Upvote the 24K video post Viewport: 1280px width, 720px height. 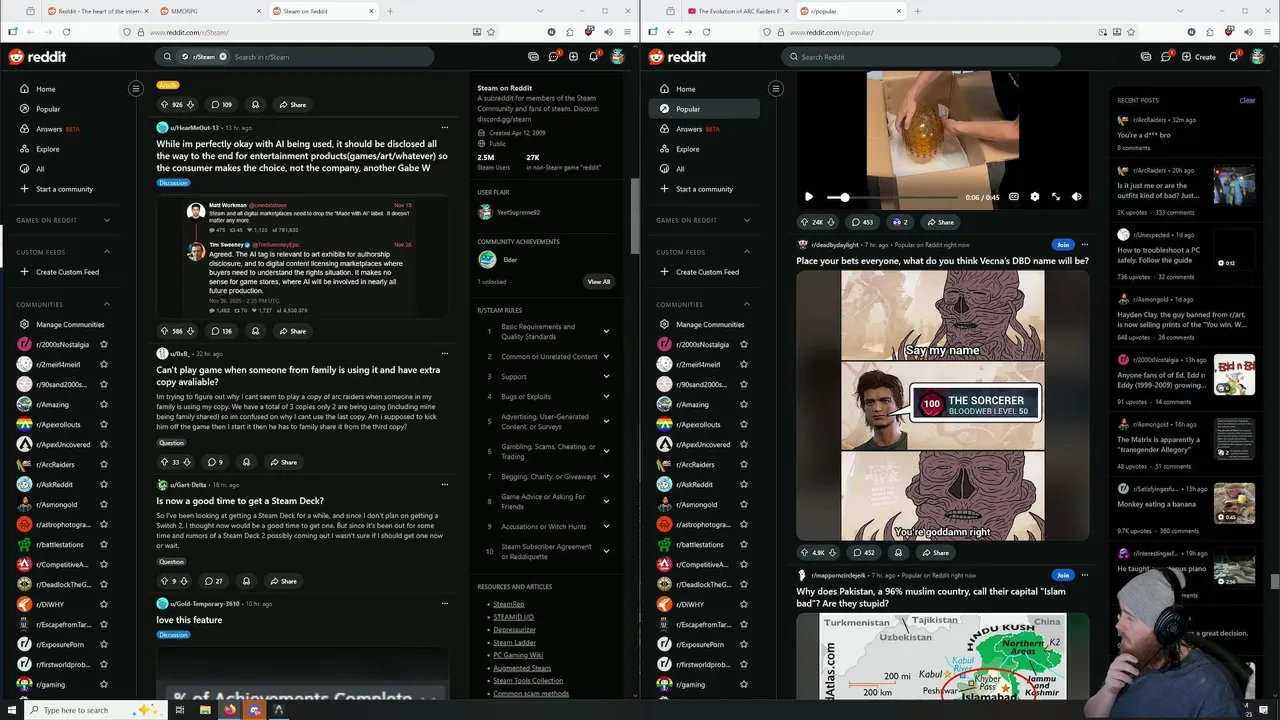coord(804,222)
